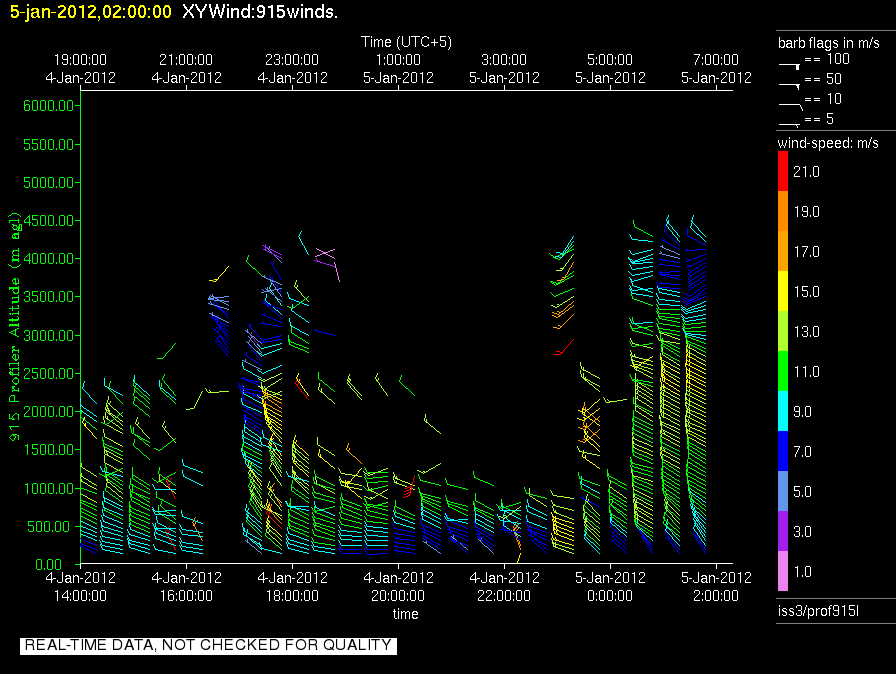The width and height of the screenshot is (896, 674).
Task: Click the 3:00:00 5-Jan-2012 top time label
Action: (504, 69)
